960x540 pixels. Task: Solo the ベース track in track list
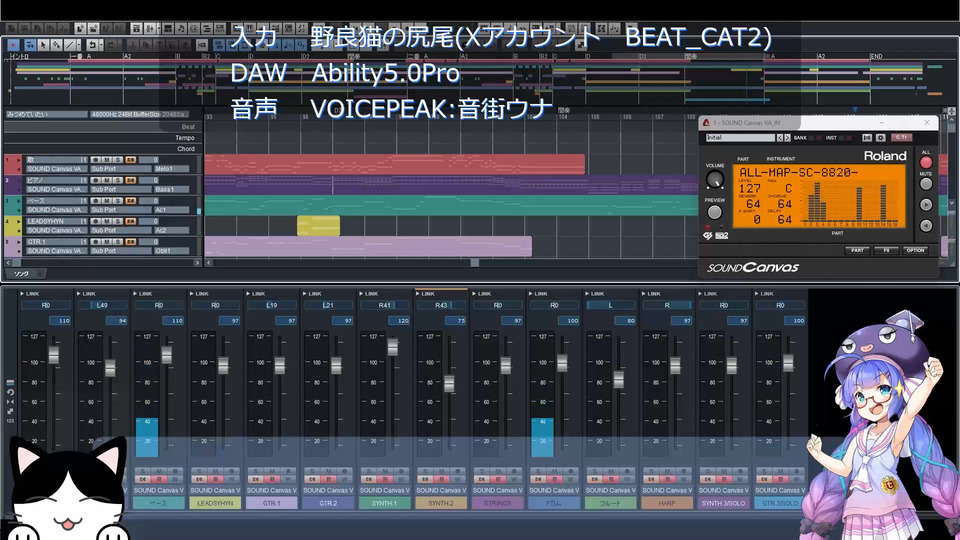pos(118,201)
